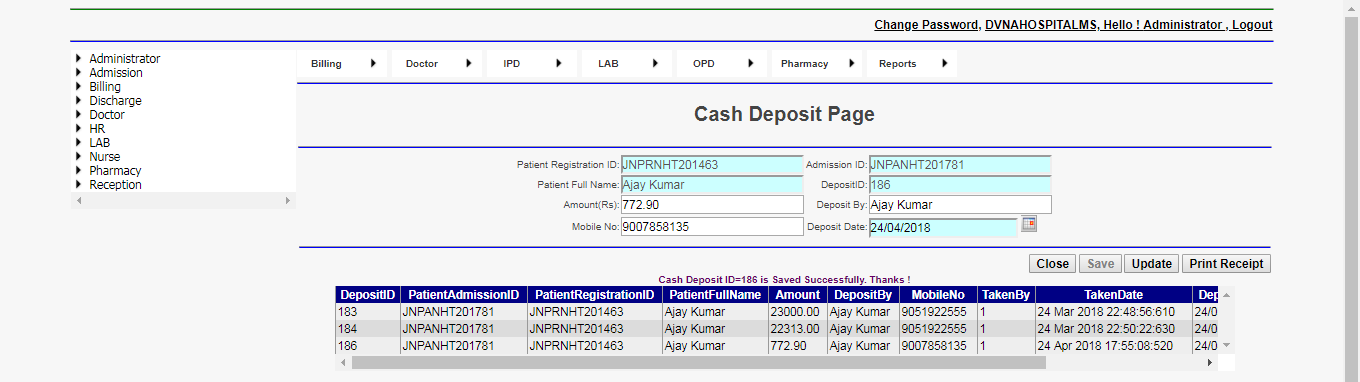Click the 24 Mar 2018 22:48:56:610 cell

coord(1114,312)
